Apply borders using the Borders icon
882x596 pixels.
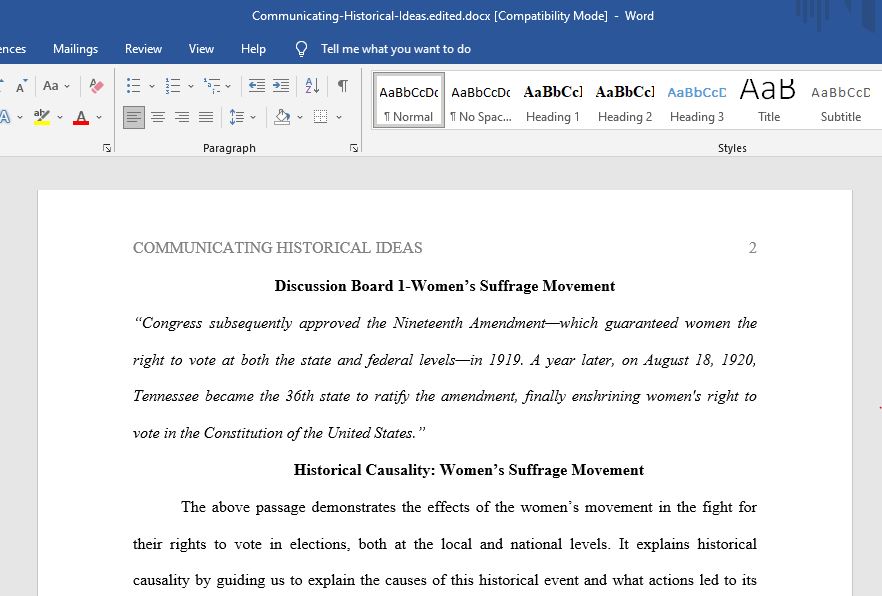click(321, 117)
